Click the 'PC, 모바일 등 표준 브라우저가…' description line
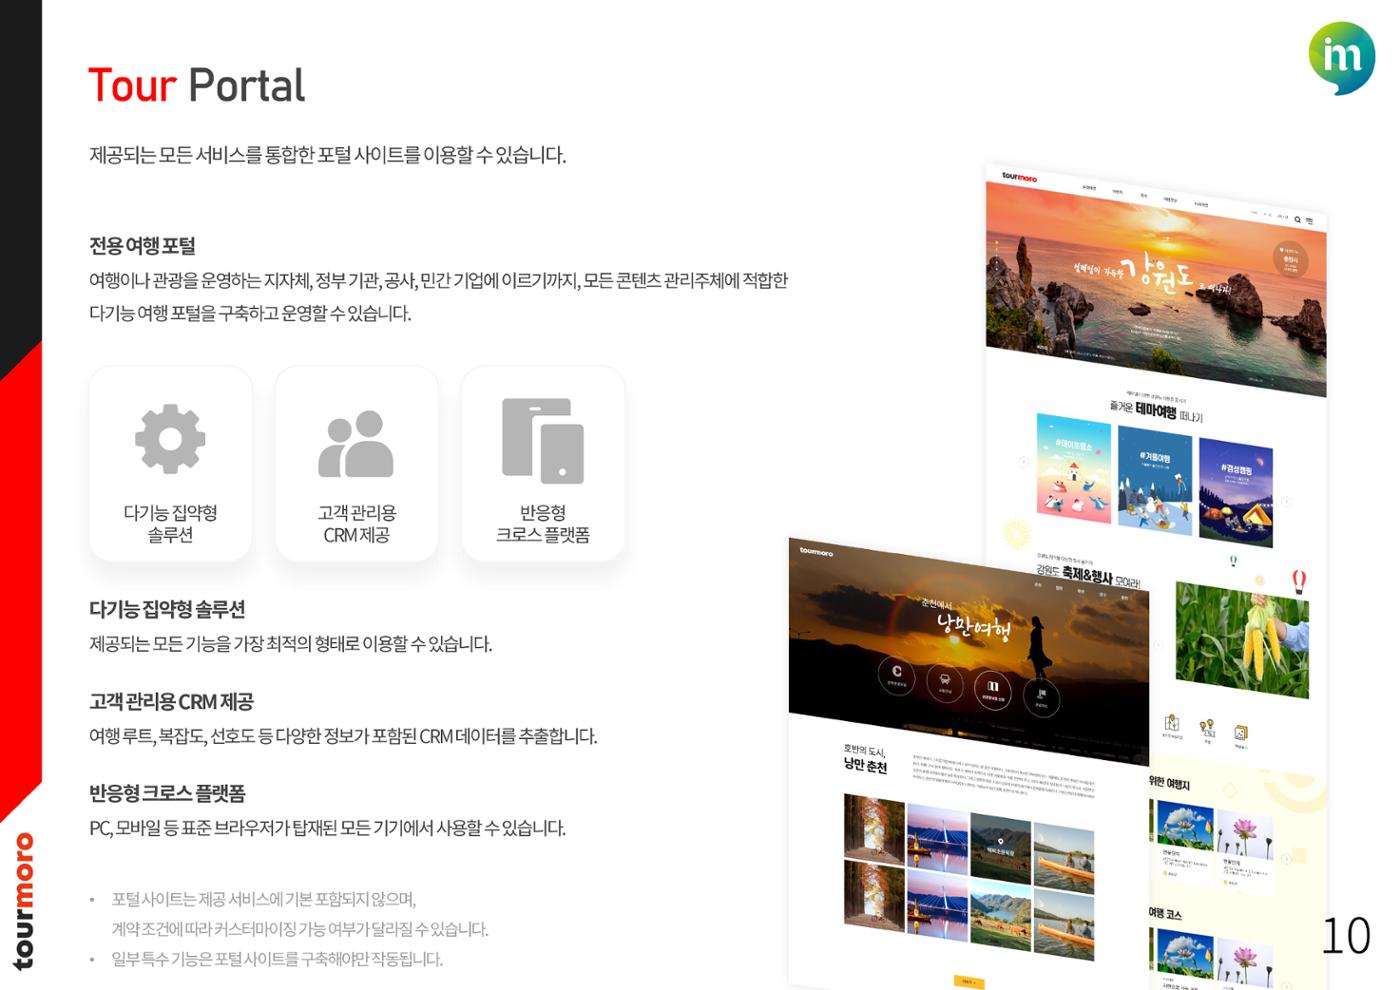The width and height of the screenshot is (1400, 990). point(327,828)
